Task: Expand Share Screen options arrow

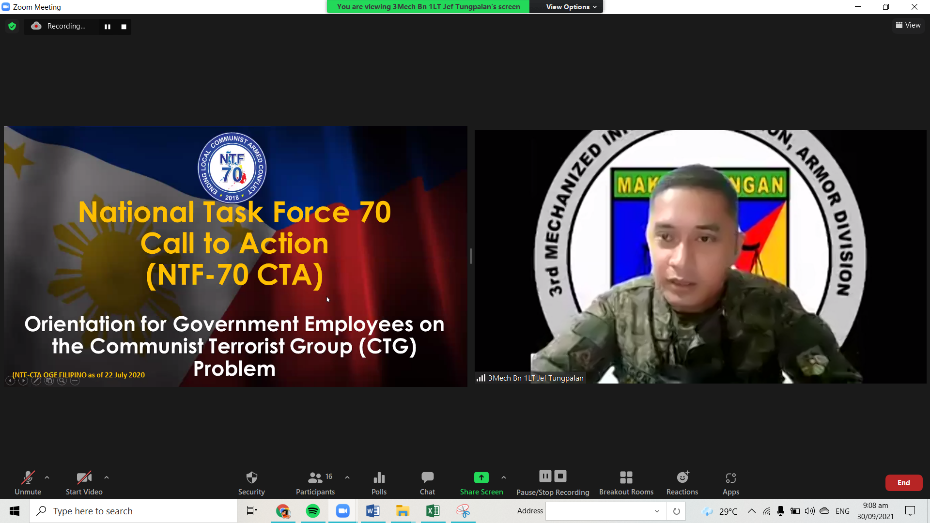Action: [504, 477]
